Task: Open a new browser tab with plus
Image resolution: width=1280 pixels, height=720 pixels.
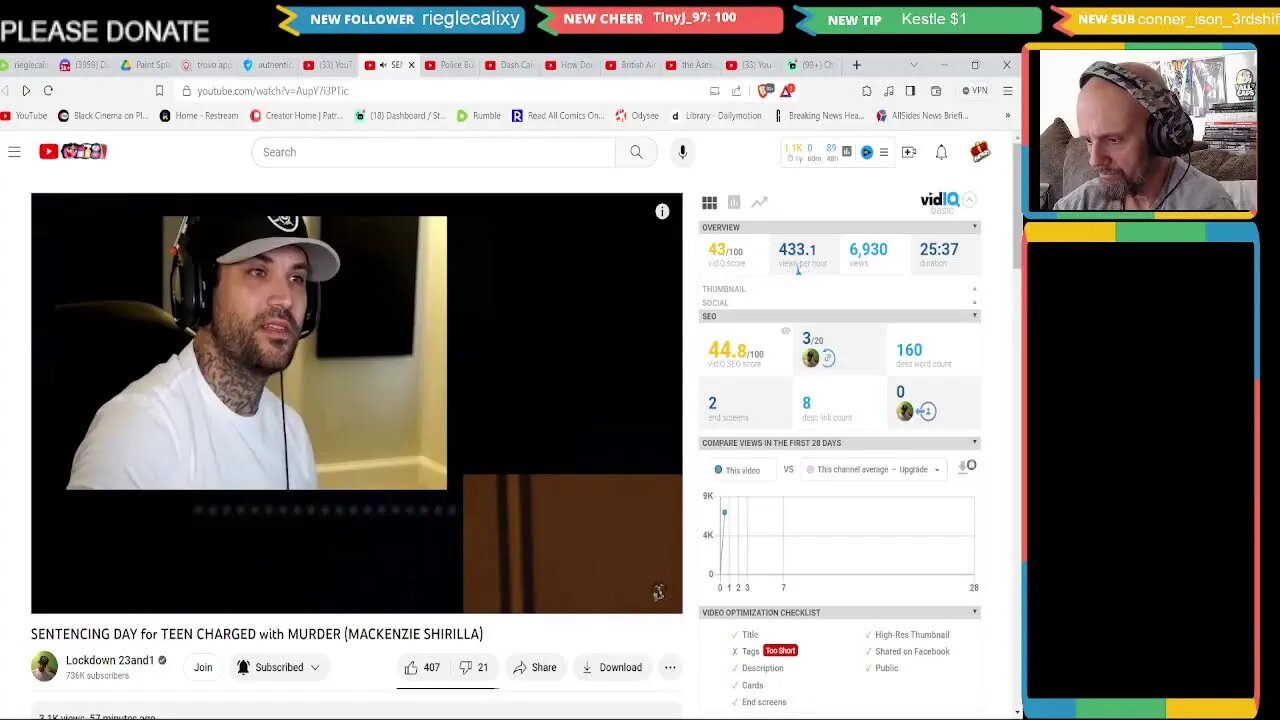Action: (856, 65)
